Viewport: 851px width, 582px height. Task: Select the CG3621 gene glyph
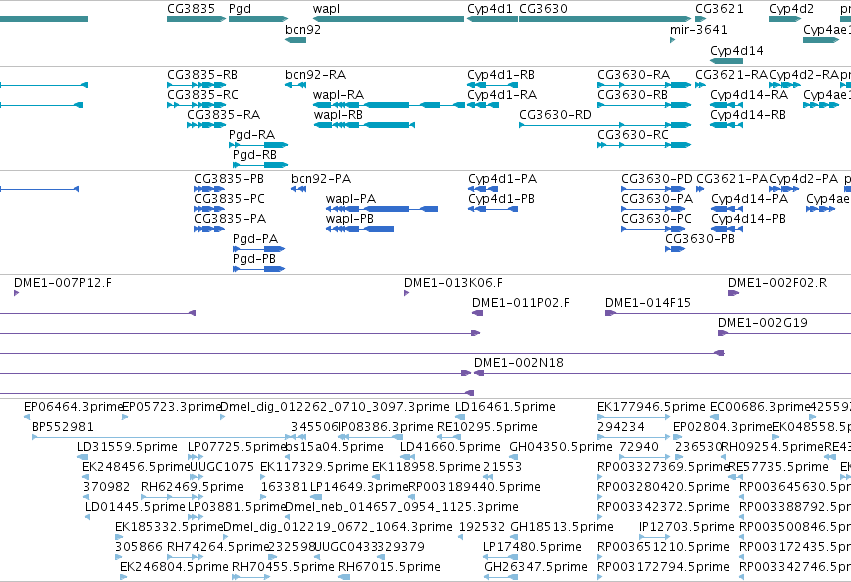coord(701,19)
